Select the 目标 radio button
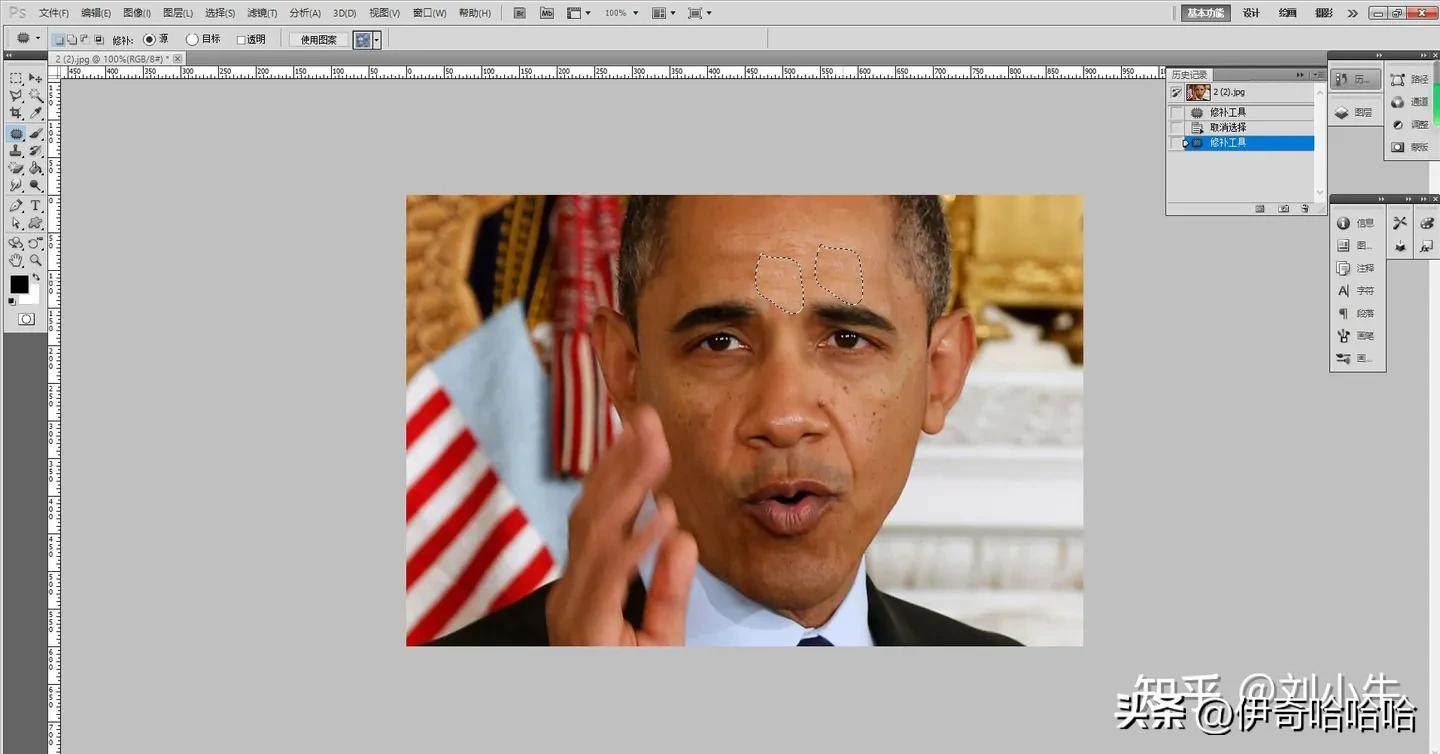This screenshot has height=754, width=1440. click(x=192, y=39)
